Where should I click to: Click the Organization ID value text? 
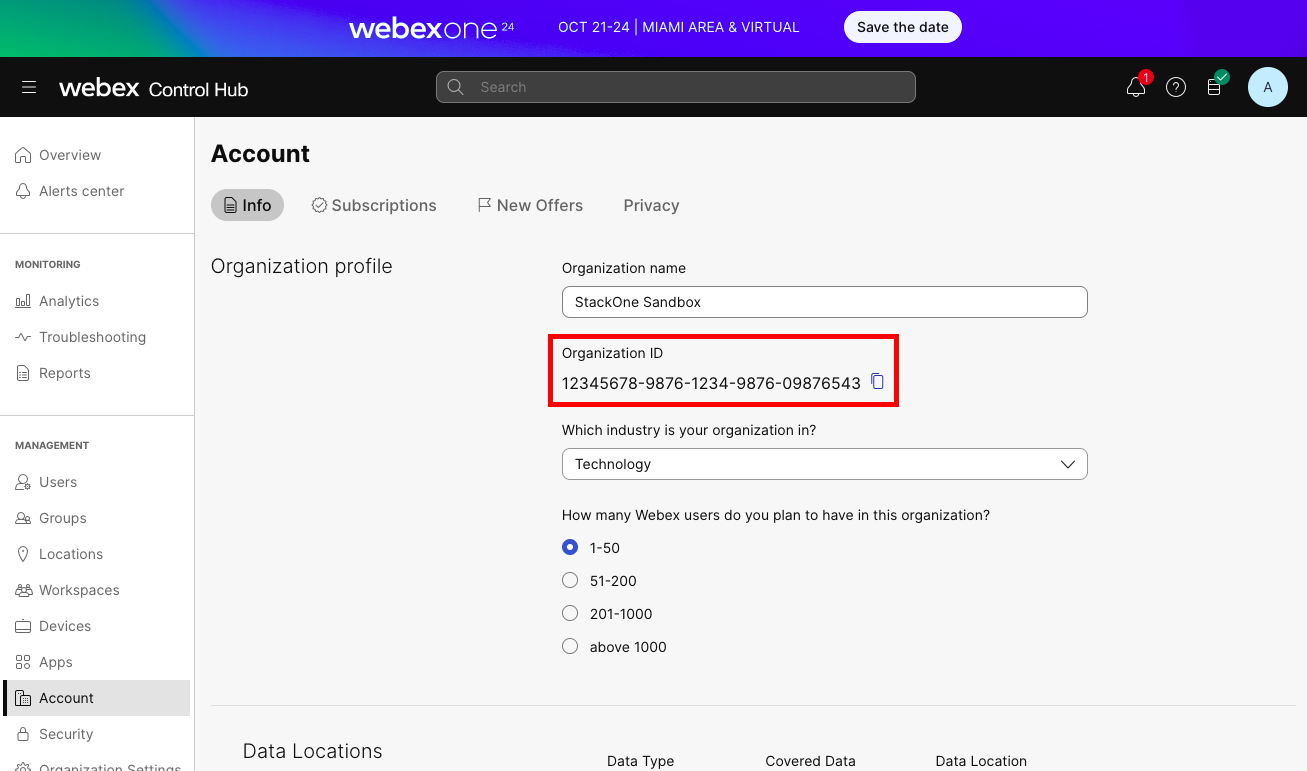pos(711,383)
